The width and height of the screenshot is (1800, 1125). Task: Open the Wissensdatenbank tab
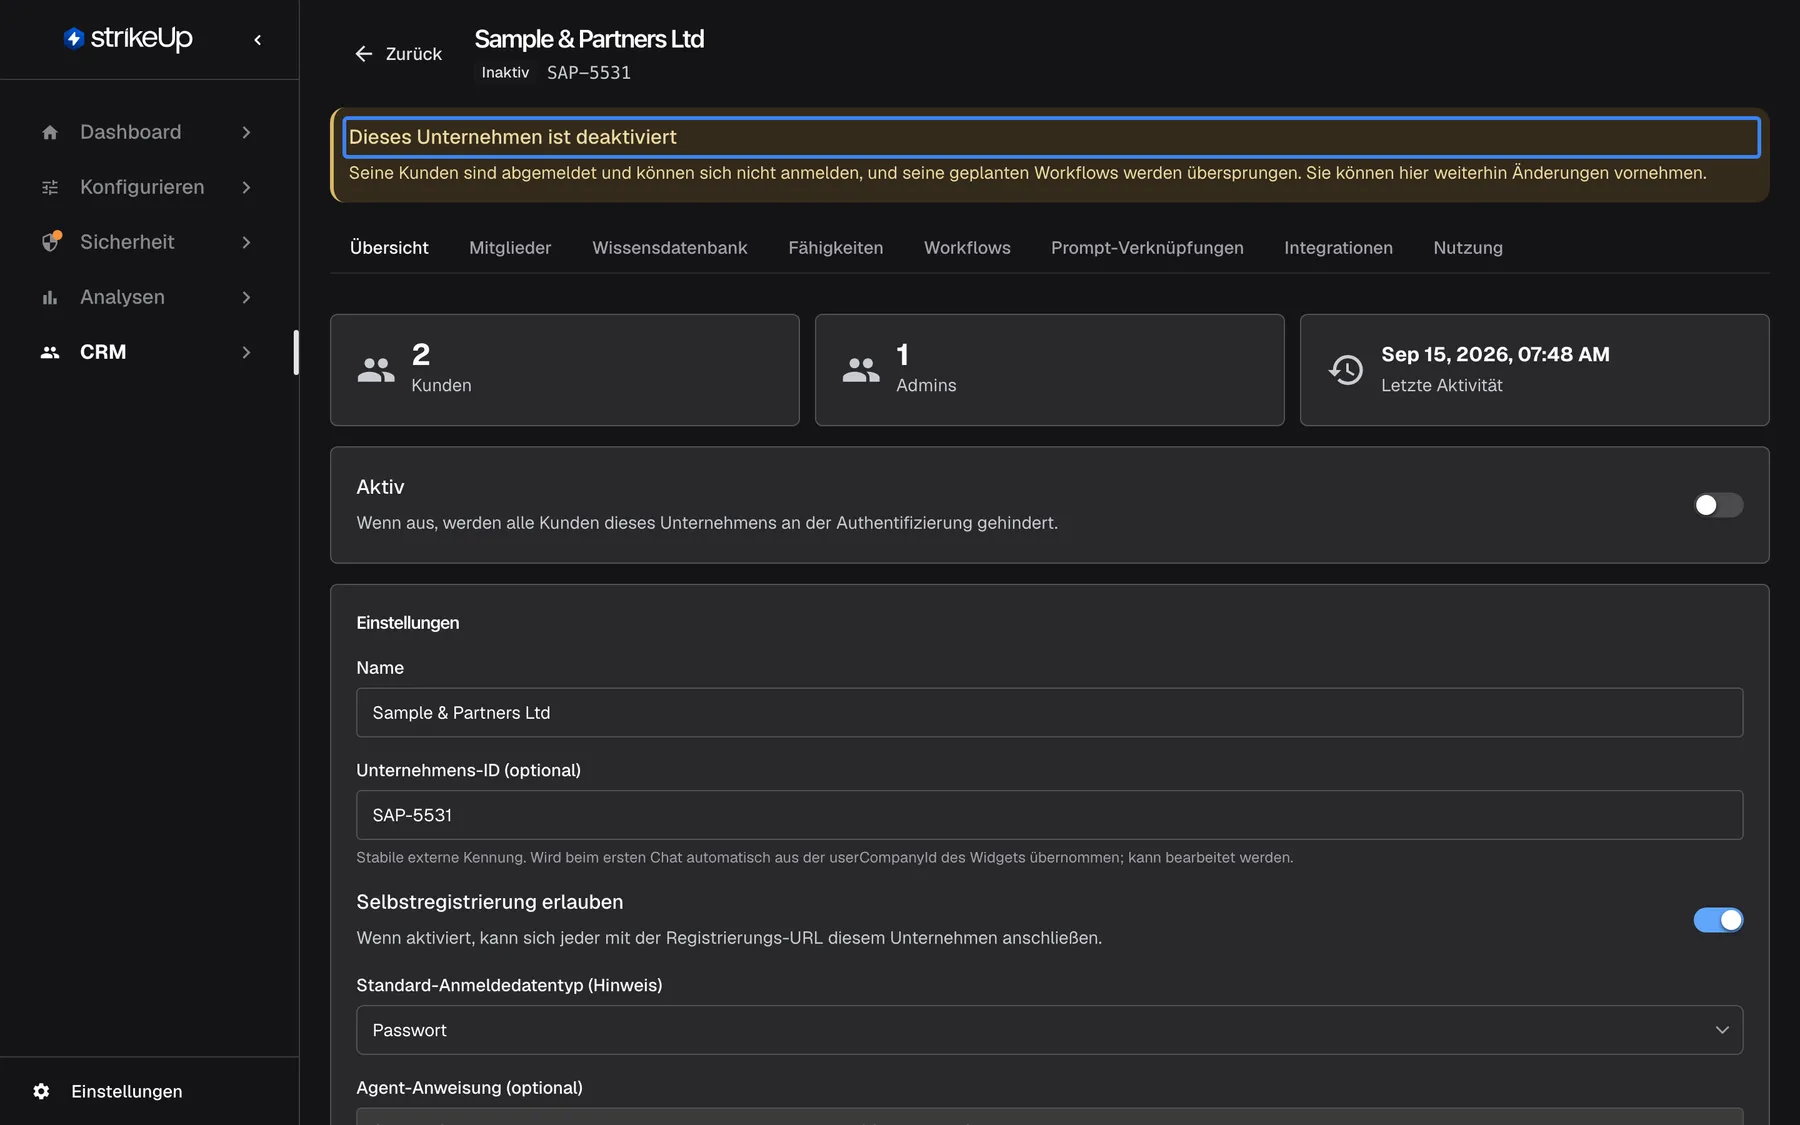click(670, 248)
